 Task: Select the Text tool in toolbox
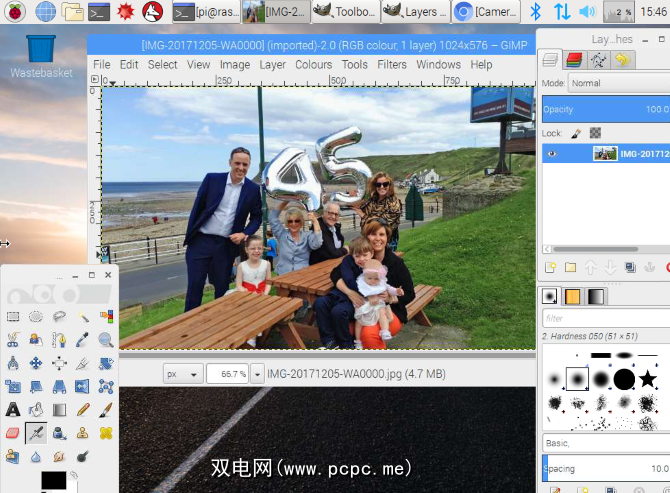tap(13, 409)
